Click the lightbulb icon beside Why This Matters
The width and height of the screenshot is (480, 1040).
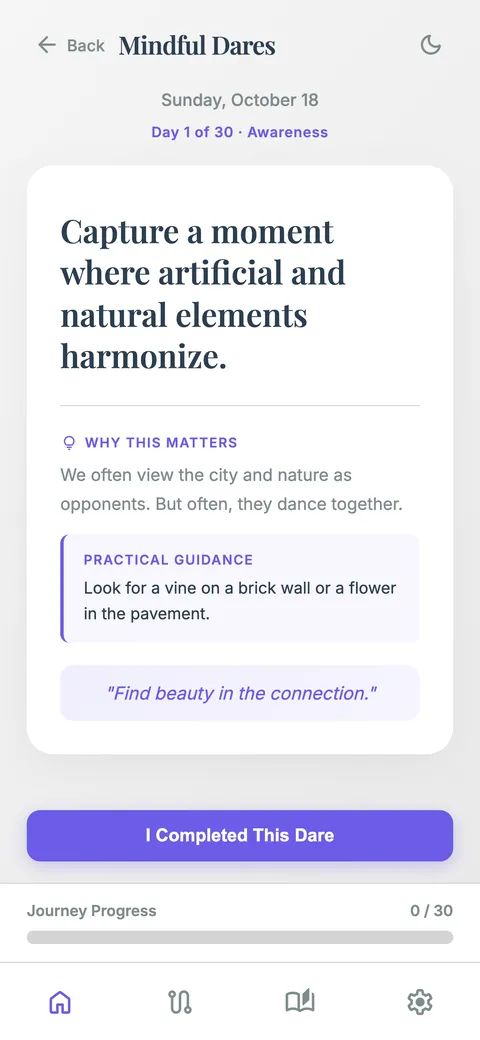click(68, 443)
